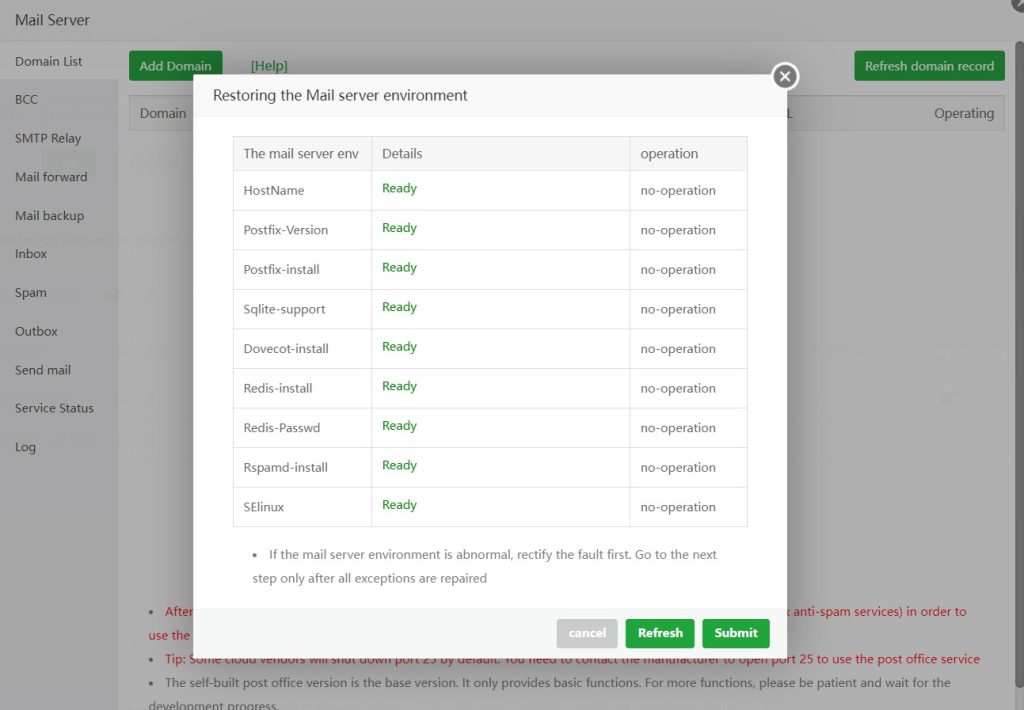
Task: Click cancel in the dialog footer
Action: [587, 633]
